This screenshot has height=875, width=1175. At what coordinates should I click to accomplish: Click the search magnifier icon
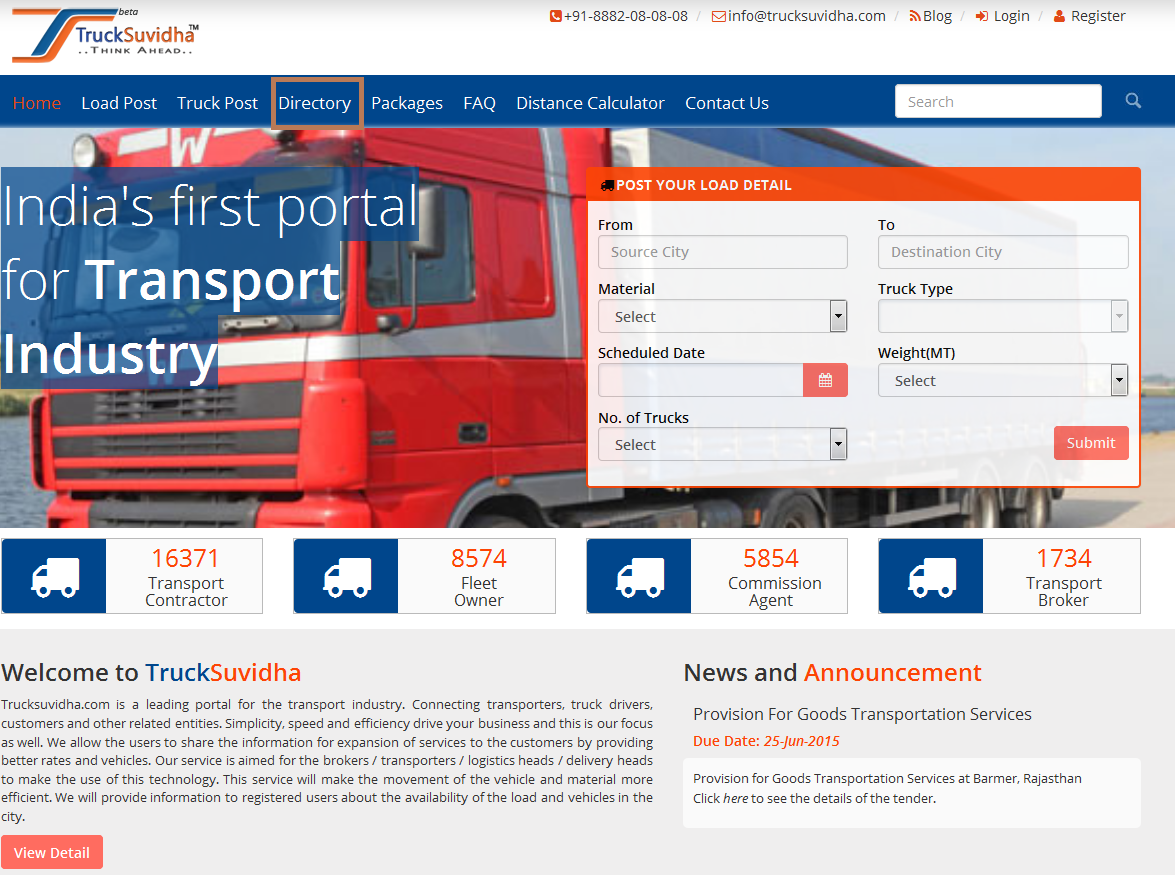pos(1133,101)
